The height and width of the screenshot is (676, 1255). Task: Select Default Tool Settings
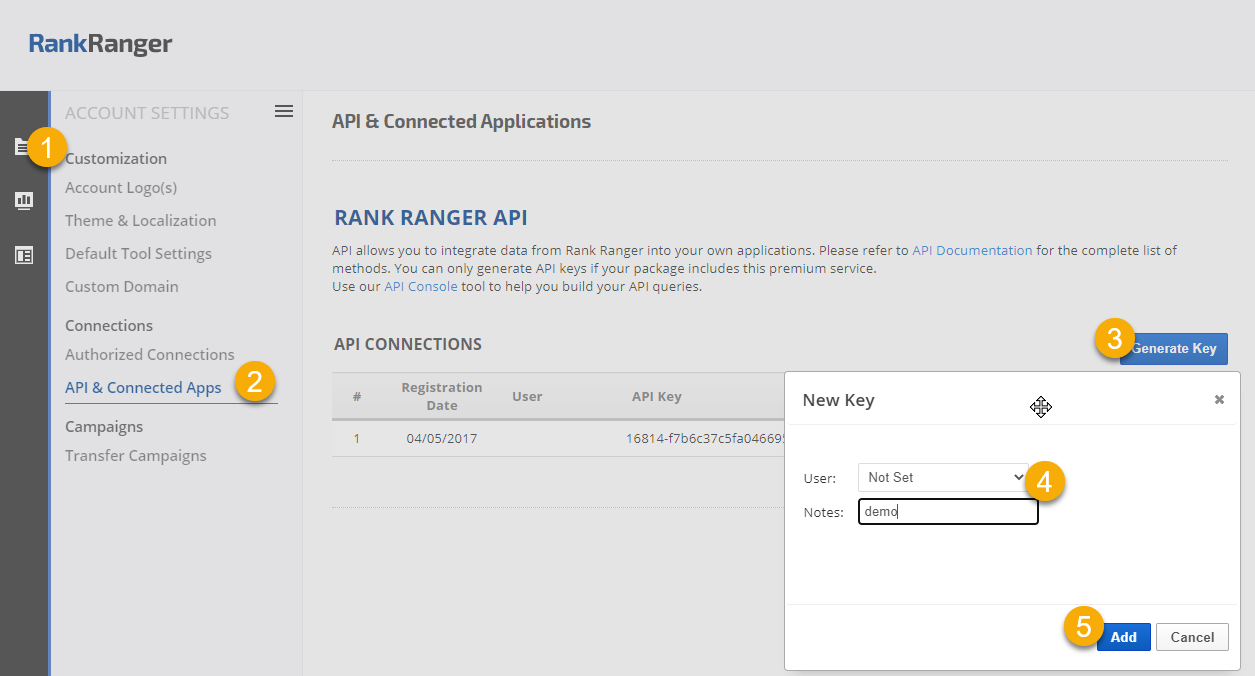[138, 254]
